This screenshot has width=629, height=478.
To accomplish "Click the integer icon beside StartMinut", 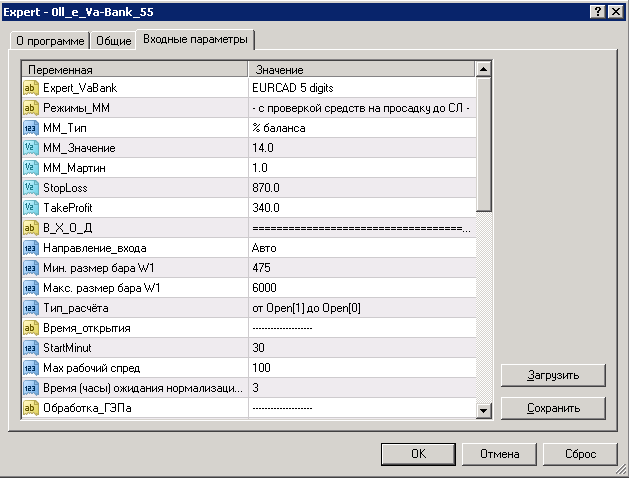I will coord(31,348).
